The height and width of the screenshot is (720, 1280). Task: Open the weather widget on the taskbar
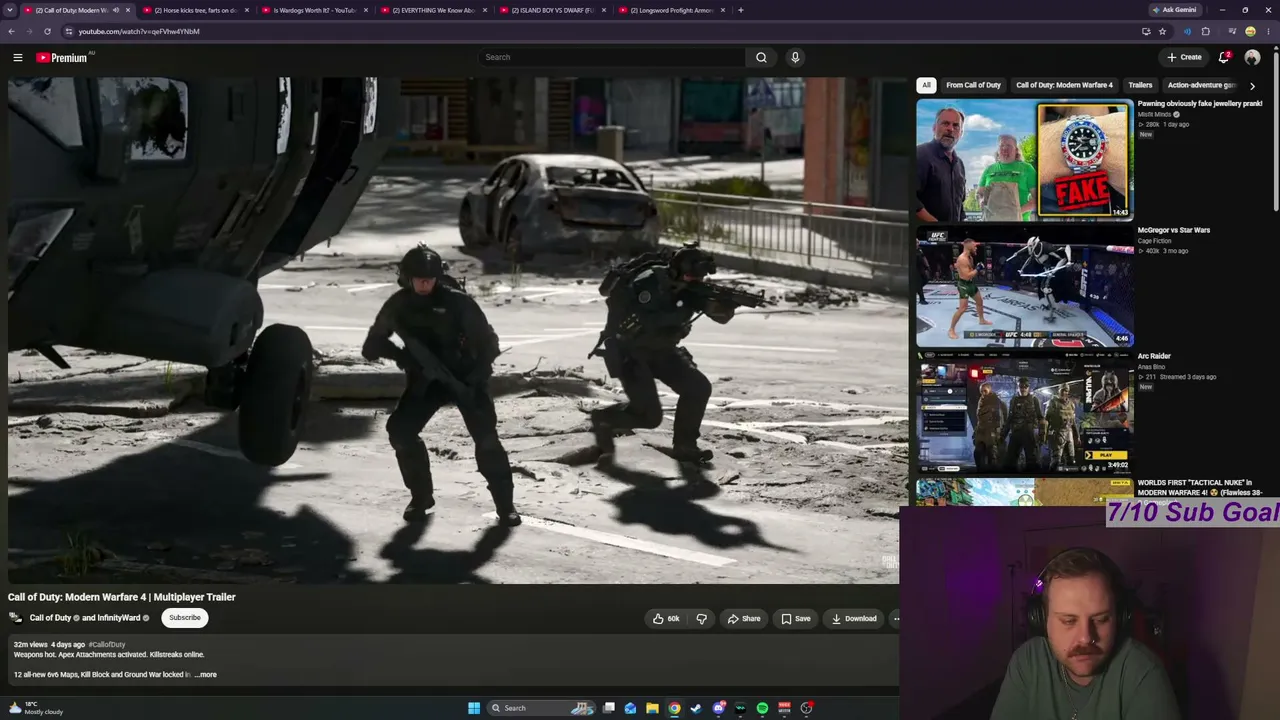(36, 708)
